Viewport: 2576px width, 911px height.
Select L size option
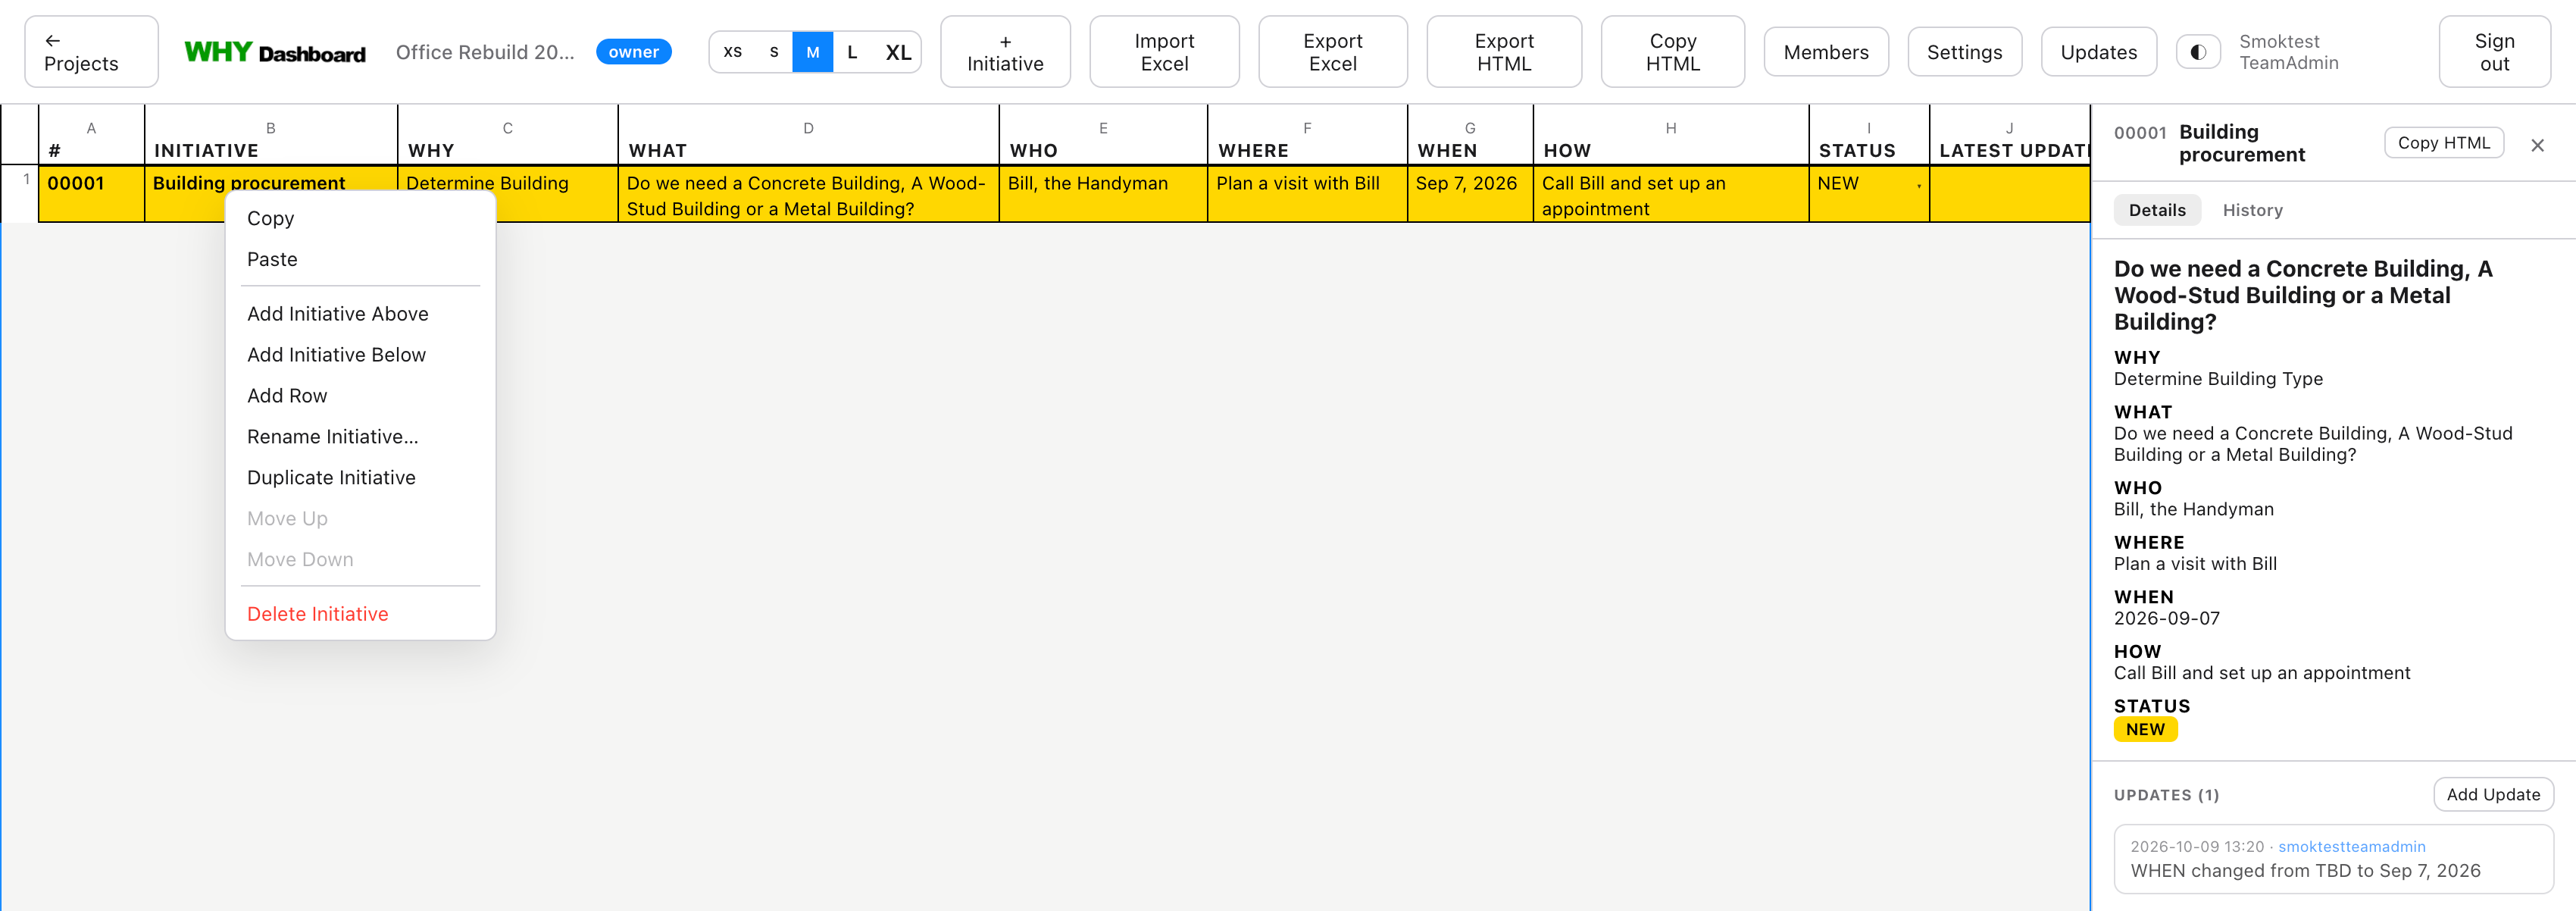click(x=852, y=52)
